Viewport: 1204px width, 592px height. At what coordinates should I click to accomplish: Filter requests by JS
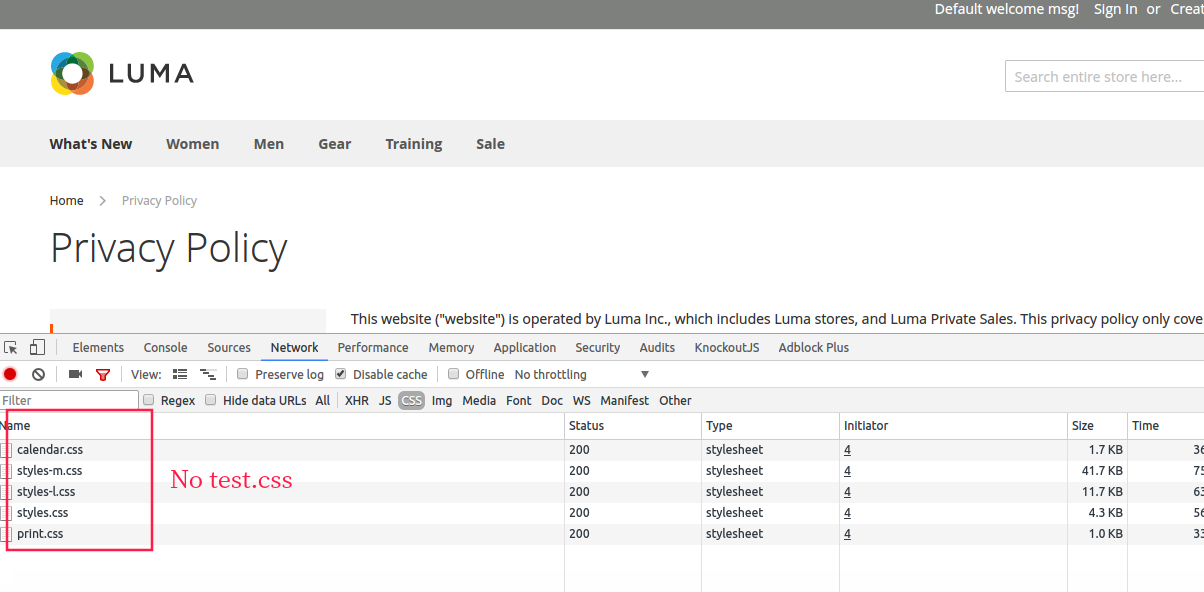385,400
